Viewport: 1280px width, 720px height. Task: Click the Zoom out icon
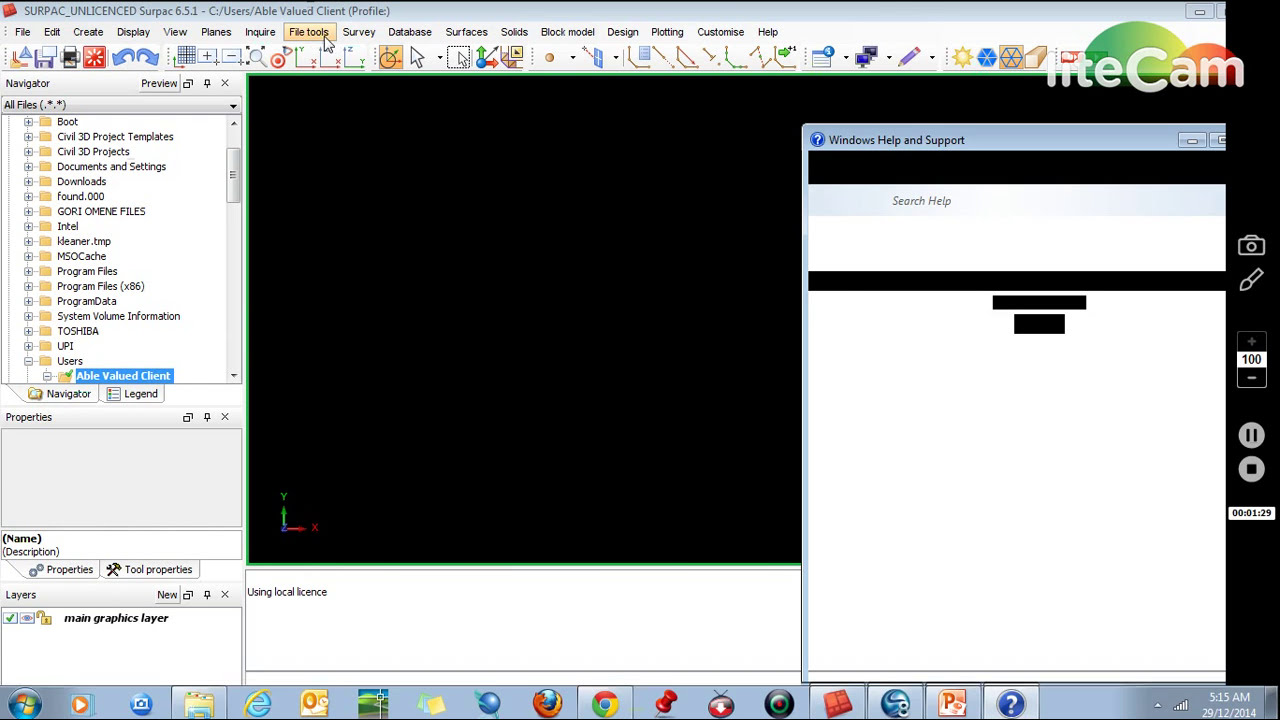coord(232,57)
